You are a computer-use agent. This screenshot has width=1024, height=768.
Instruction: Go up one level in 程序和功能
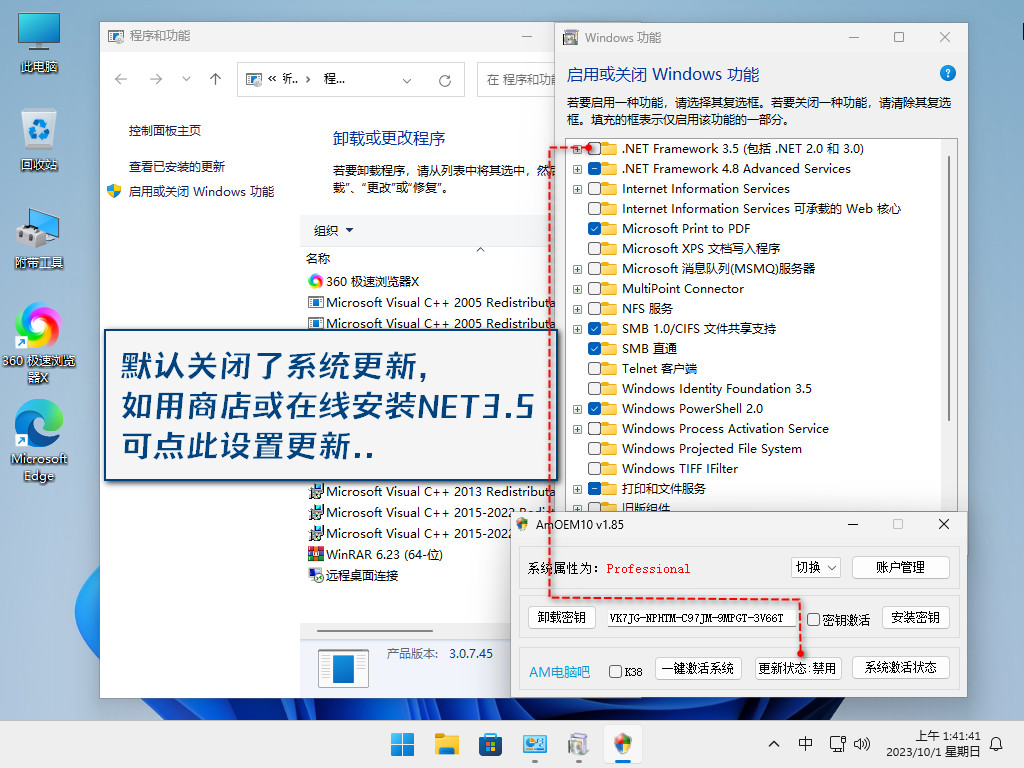216,79
